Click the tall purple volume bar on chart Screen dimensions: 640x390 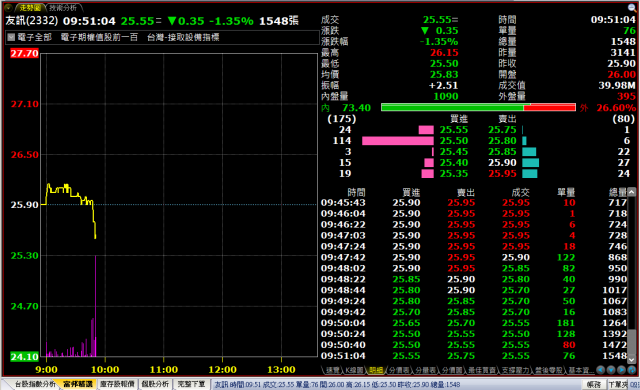tap(96, 306)
